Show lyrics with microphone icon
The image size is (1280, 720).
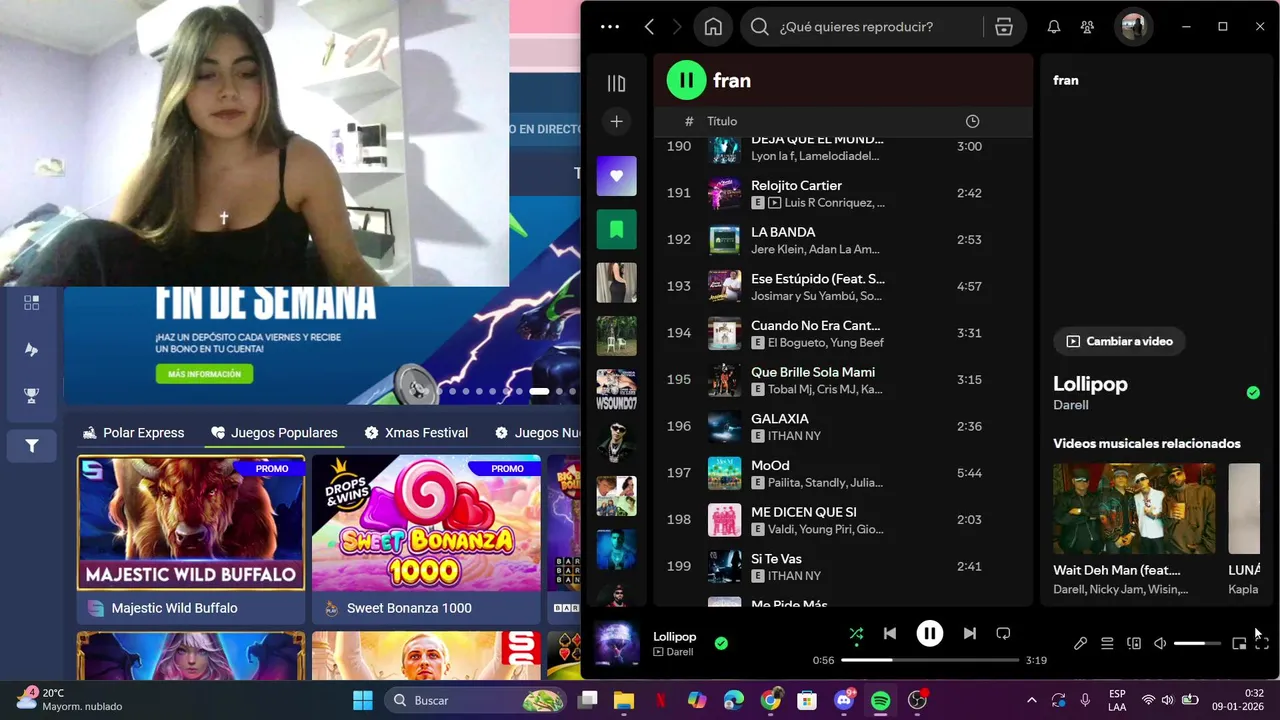tap(1080, 643)
